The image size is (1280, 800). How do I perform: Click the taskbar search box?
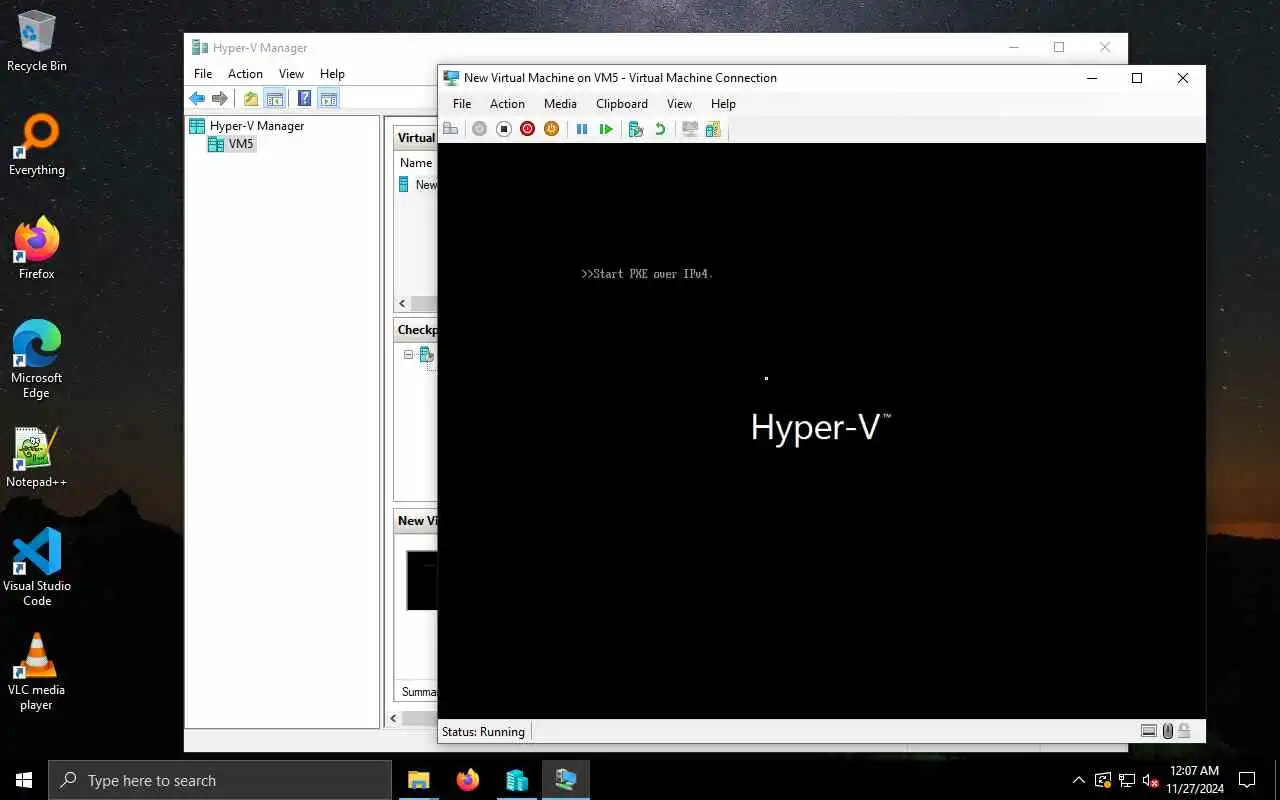(x=219, y=780)
